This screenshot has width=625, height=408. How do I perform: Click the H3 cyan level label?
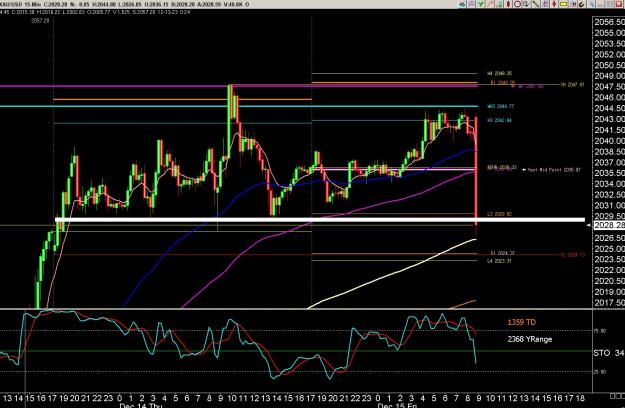point(499,120)
